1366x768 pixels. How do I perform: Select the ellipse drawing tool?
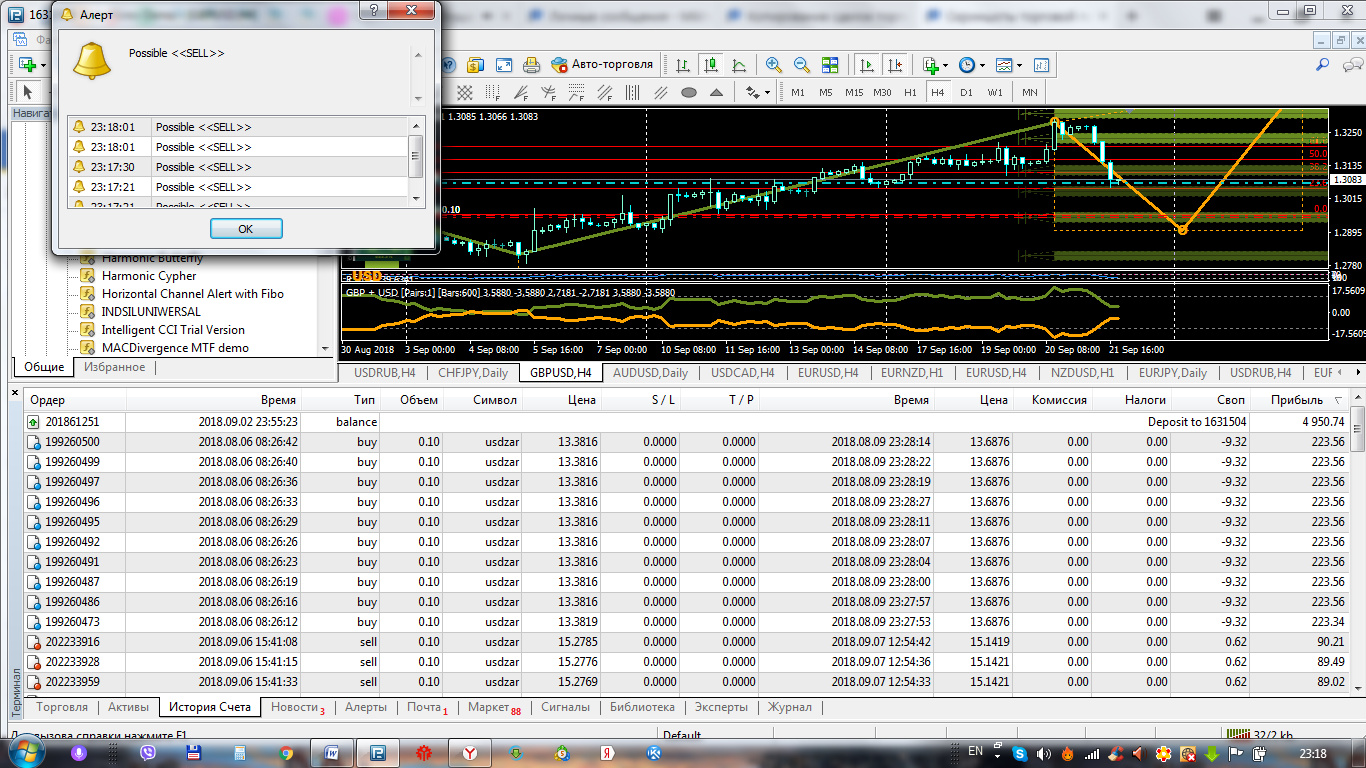[x=689, y=92]
